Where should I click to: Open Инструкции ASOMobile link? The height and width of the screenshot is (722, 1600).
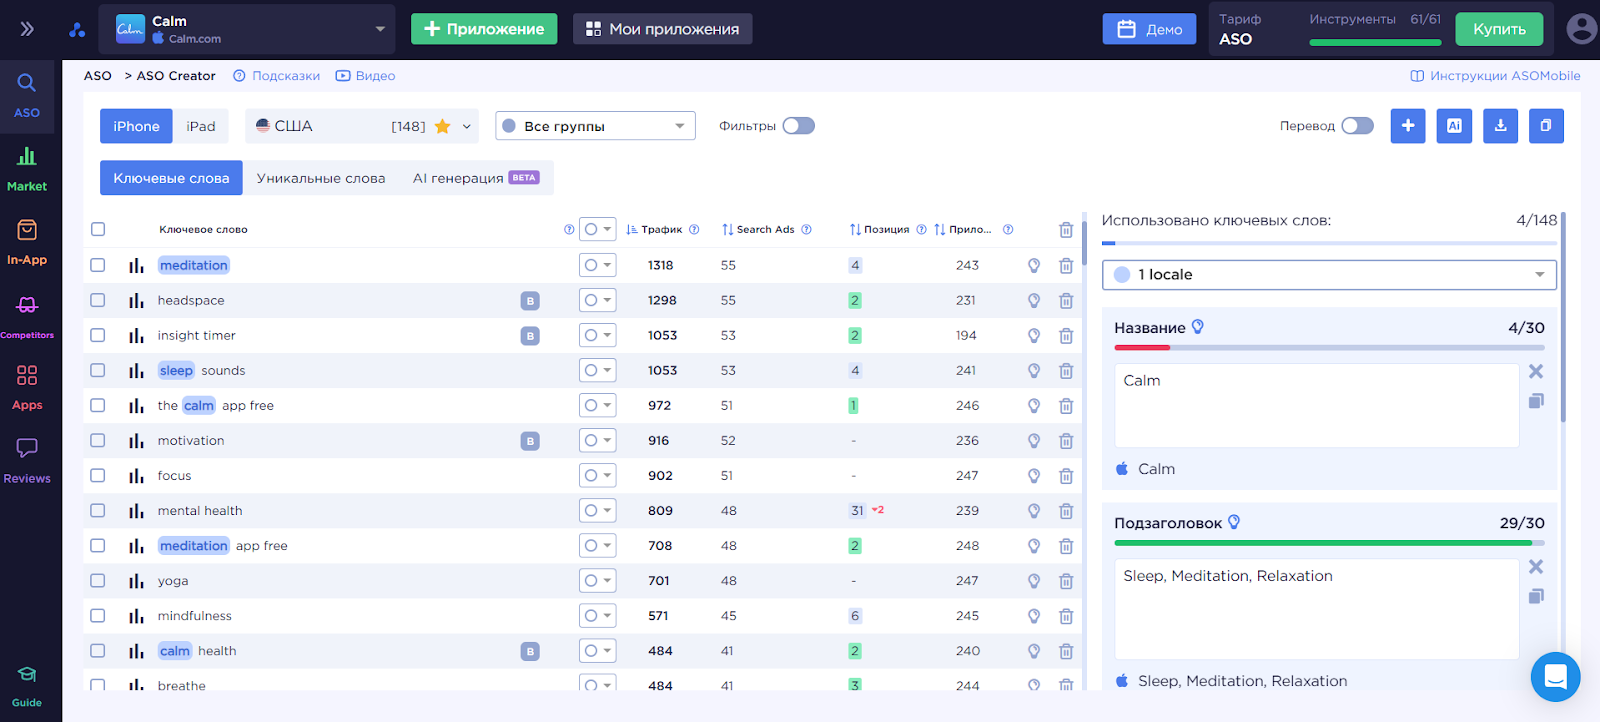(x=1495, y=76)
